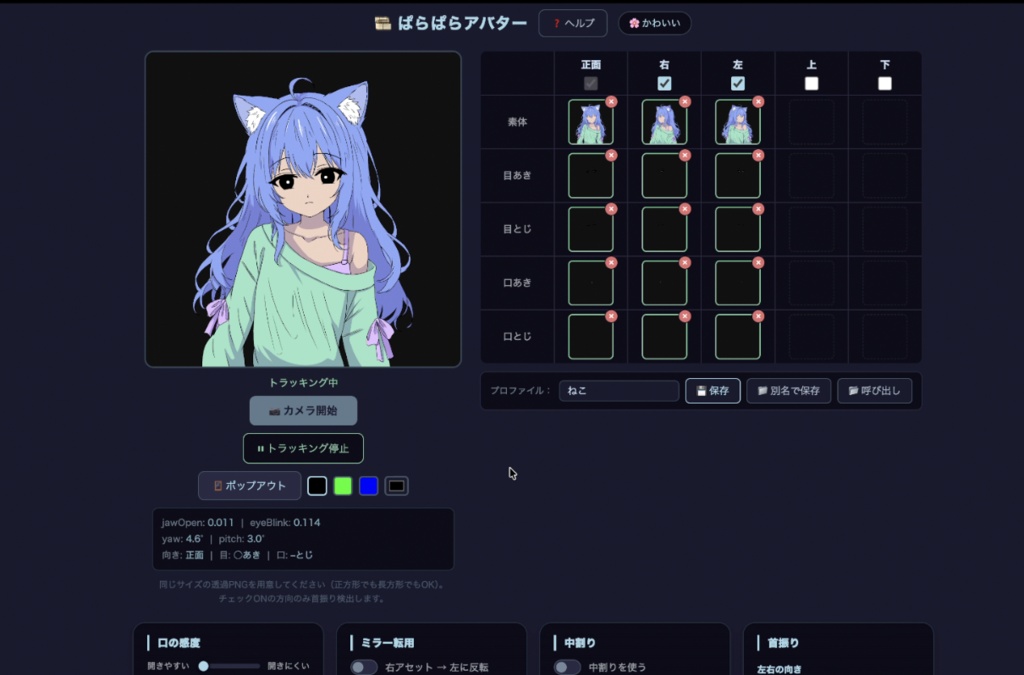Click the pitch: 3.0° value

(241, 539)
